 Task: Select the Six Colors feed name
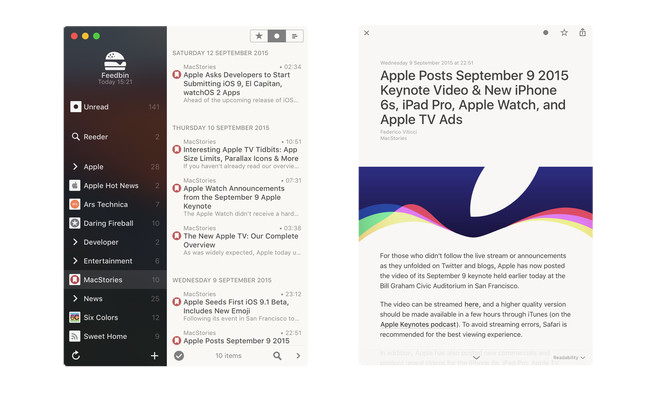click(101, 318)
